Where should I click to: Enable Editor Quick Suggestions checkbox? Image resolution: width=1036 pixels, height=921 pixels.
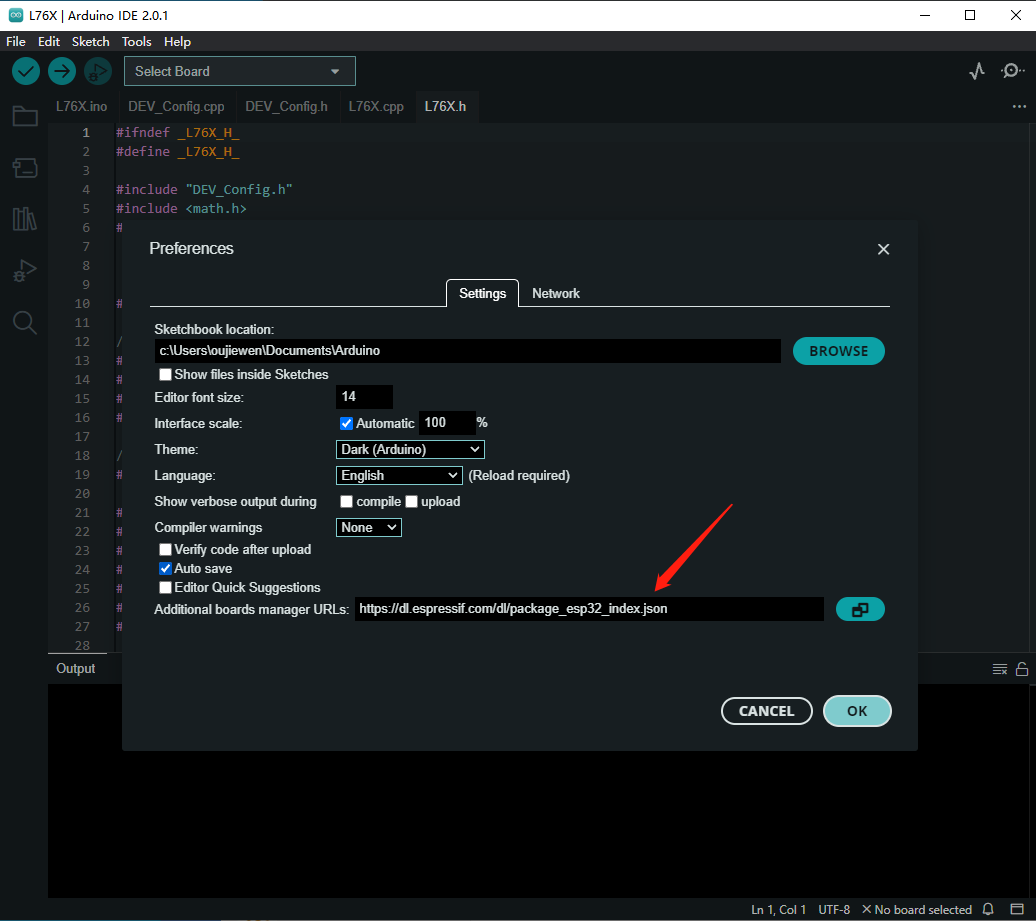click(165, 587)
